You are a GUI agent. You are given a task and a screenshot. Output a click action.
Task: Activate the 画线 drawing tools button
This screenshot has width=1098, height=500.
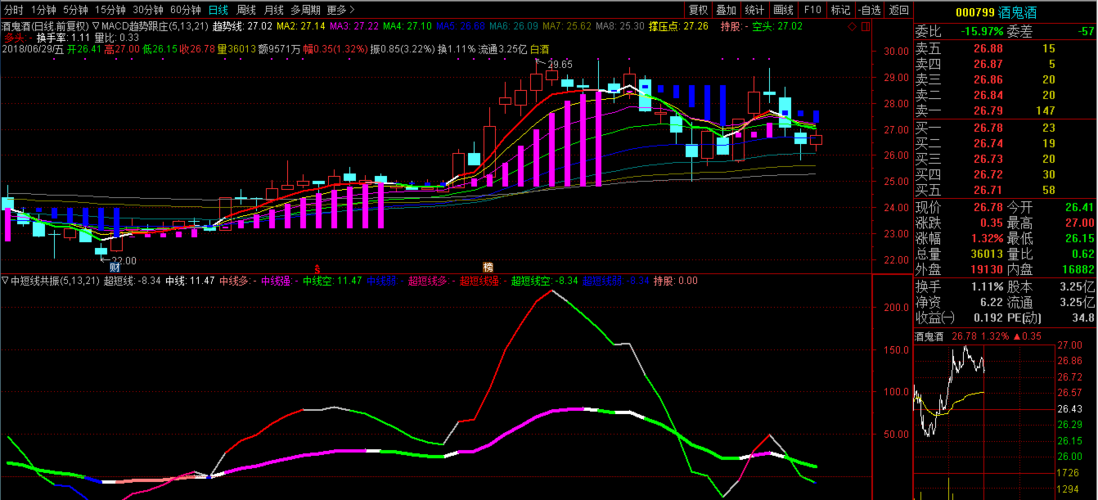783,10
